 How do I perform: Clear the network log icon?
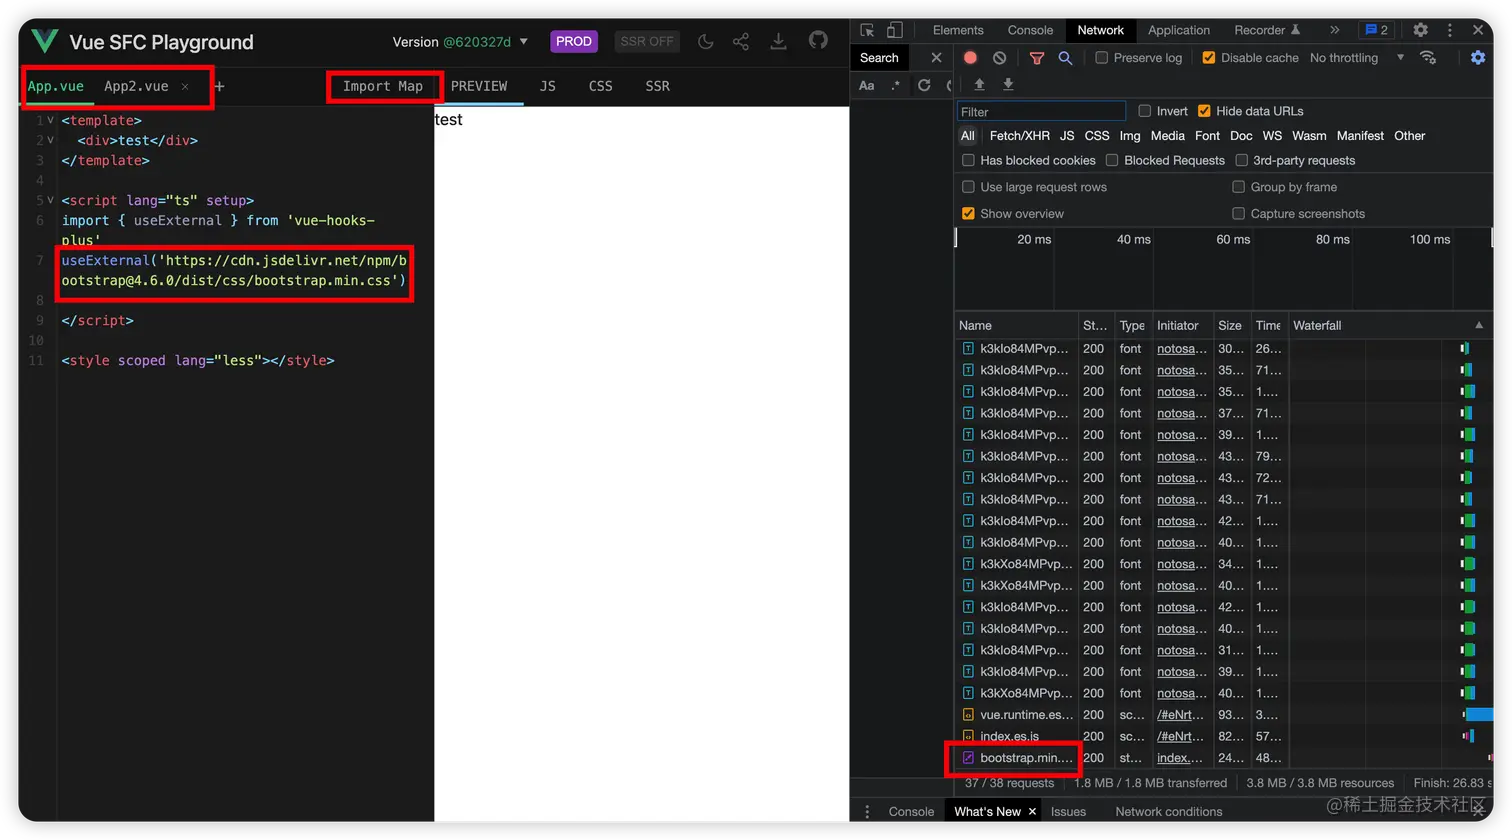pyautogui.click(x=999, y=58)
